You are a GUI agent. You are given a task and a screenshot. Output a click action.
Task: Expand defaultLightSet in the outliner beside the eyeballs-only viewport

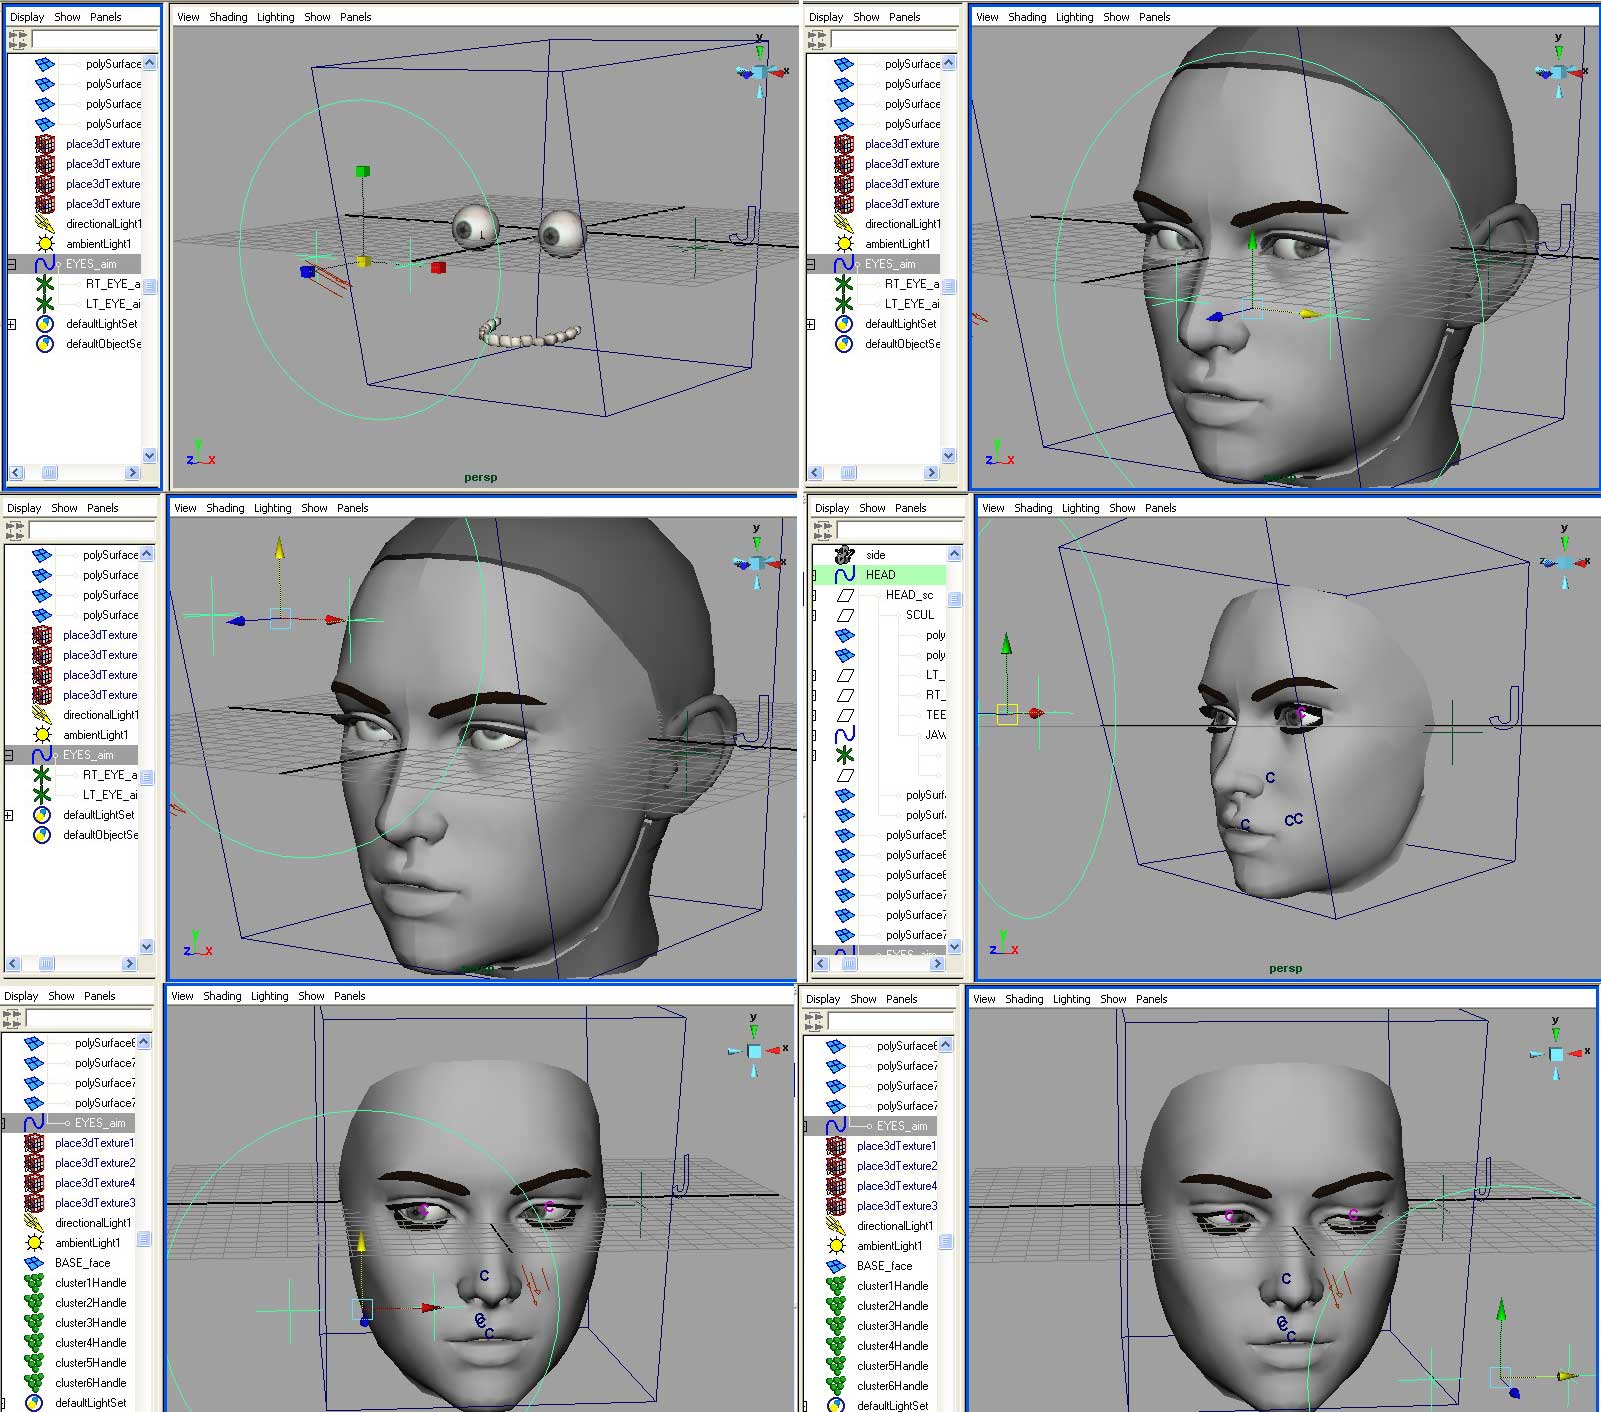(12, 324)
